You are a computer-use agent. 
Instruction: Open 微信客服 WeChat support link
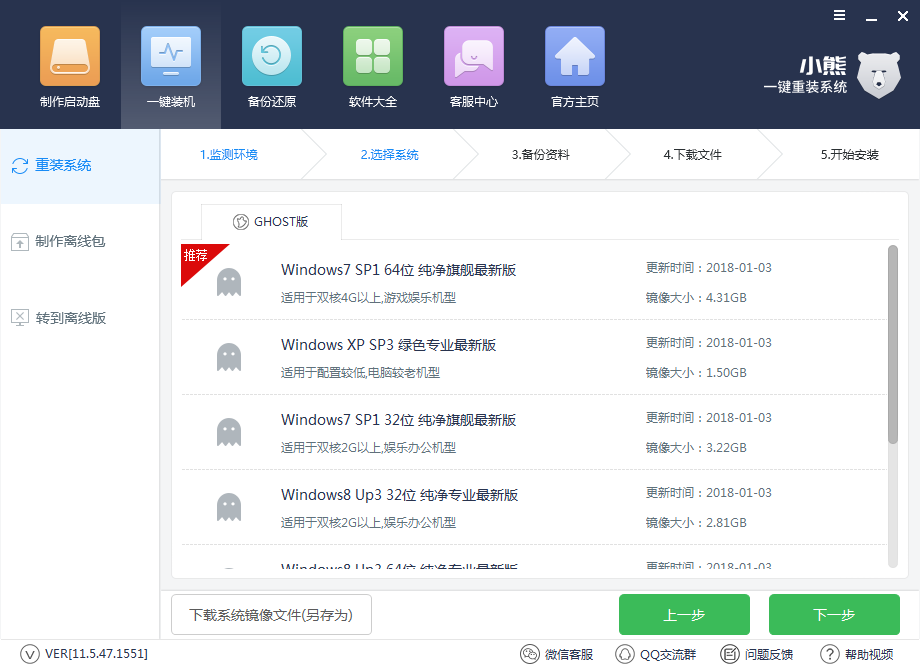[x=569, y=654]
